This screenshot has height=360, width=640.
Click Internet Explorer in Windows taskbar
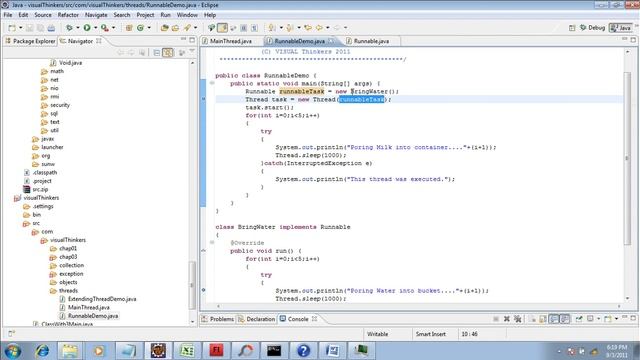tap(42, 350)
